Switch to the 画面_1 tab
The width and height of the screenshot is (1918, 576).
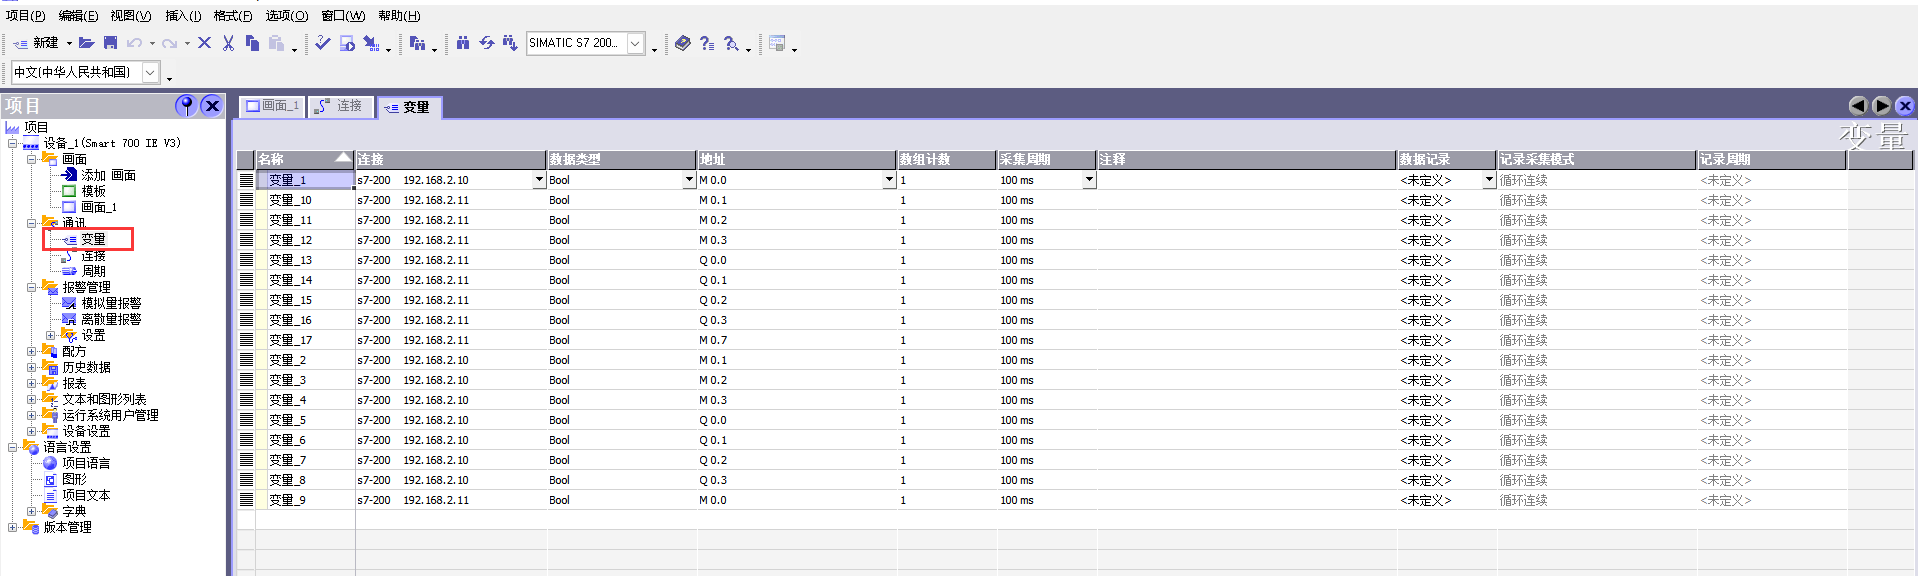(x=273, y=106)
